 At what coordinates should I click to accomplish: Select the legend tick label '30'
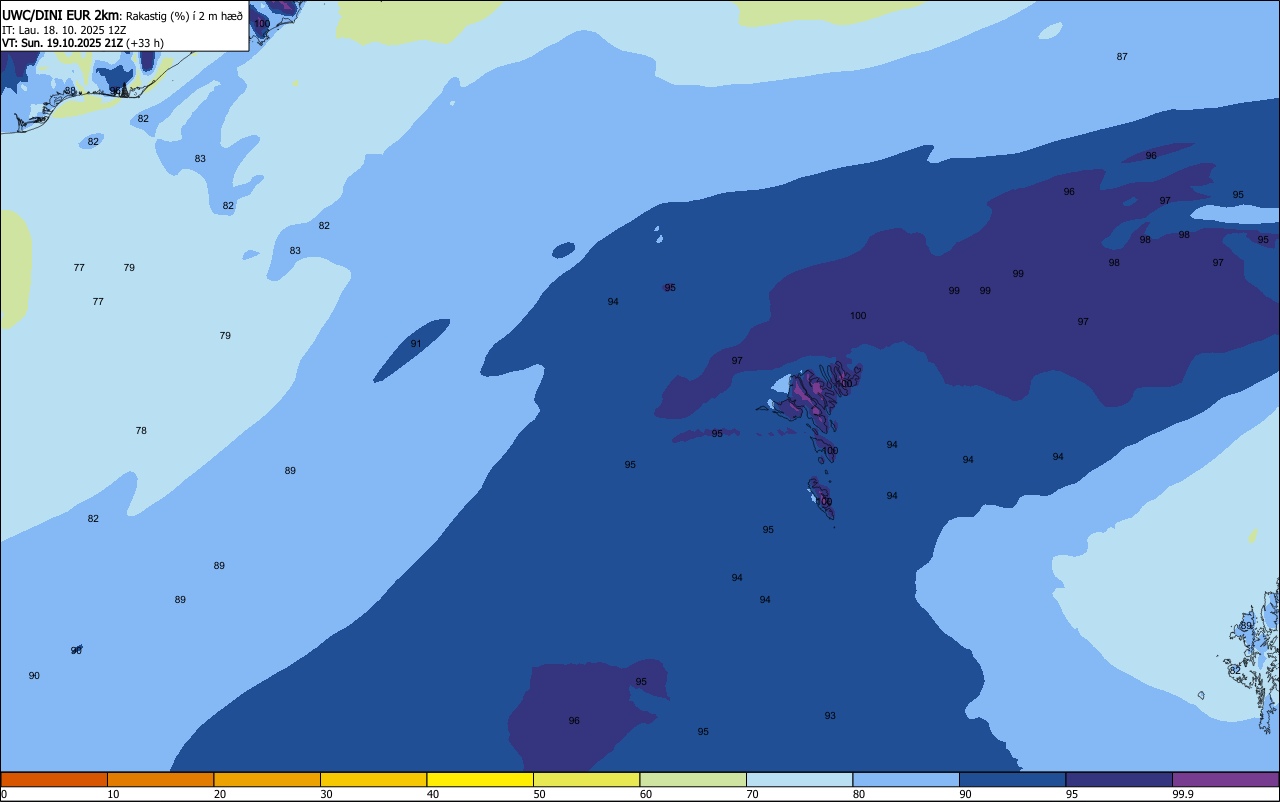(327, 794)
